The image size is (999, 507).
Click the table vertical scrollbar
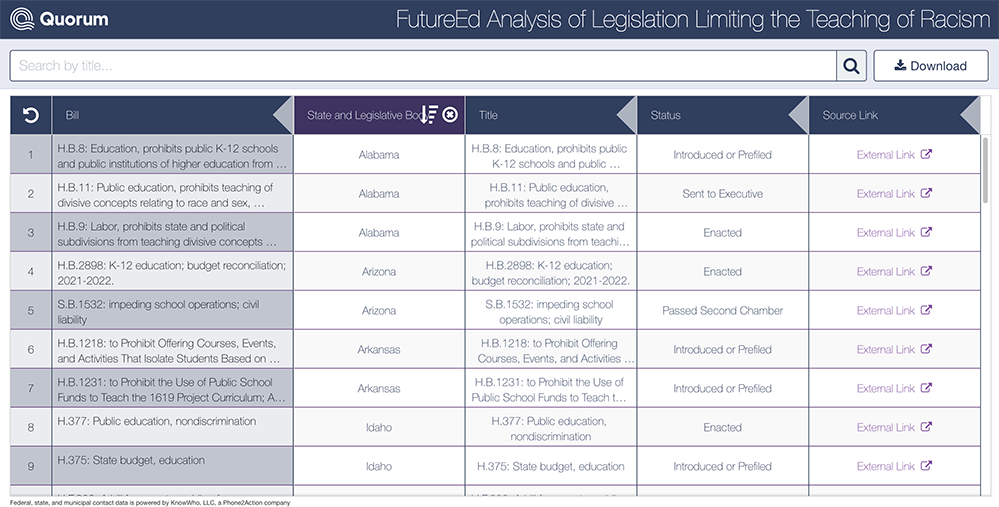986,169
